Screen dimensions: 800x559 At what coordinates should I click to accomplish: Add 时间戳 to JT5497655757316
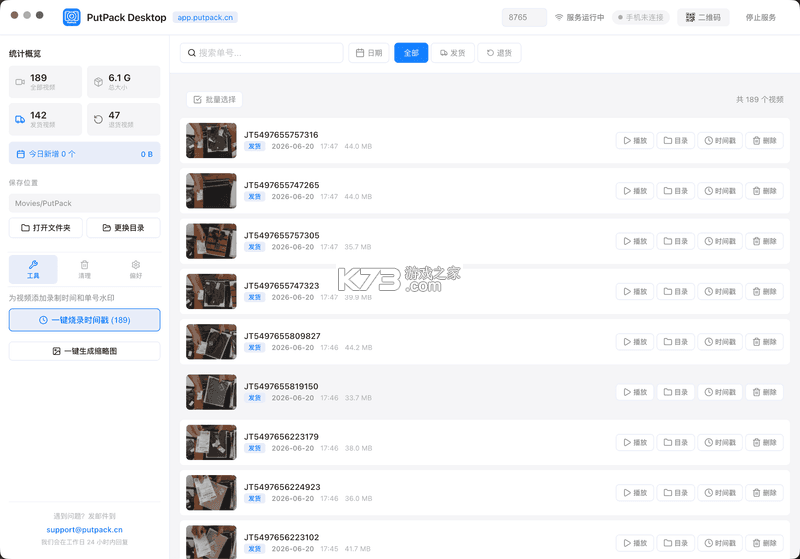pos(720,140)
